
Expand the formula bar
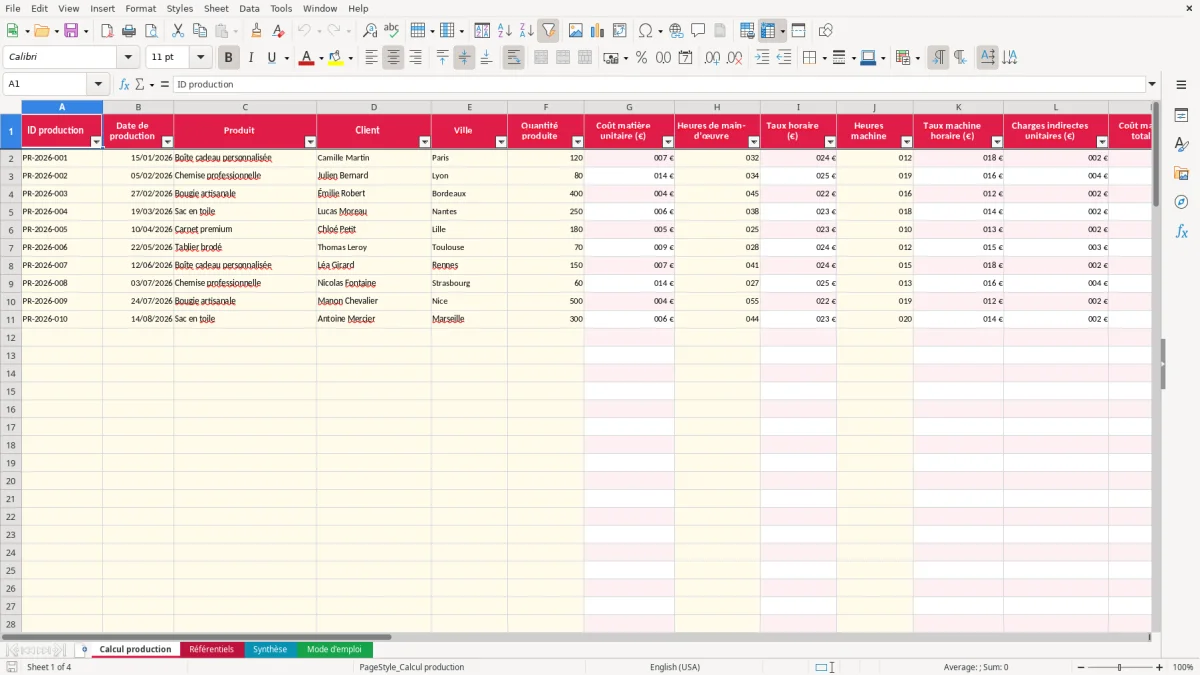[x=1152, y=85]
